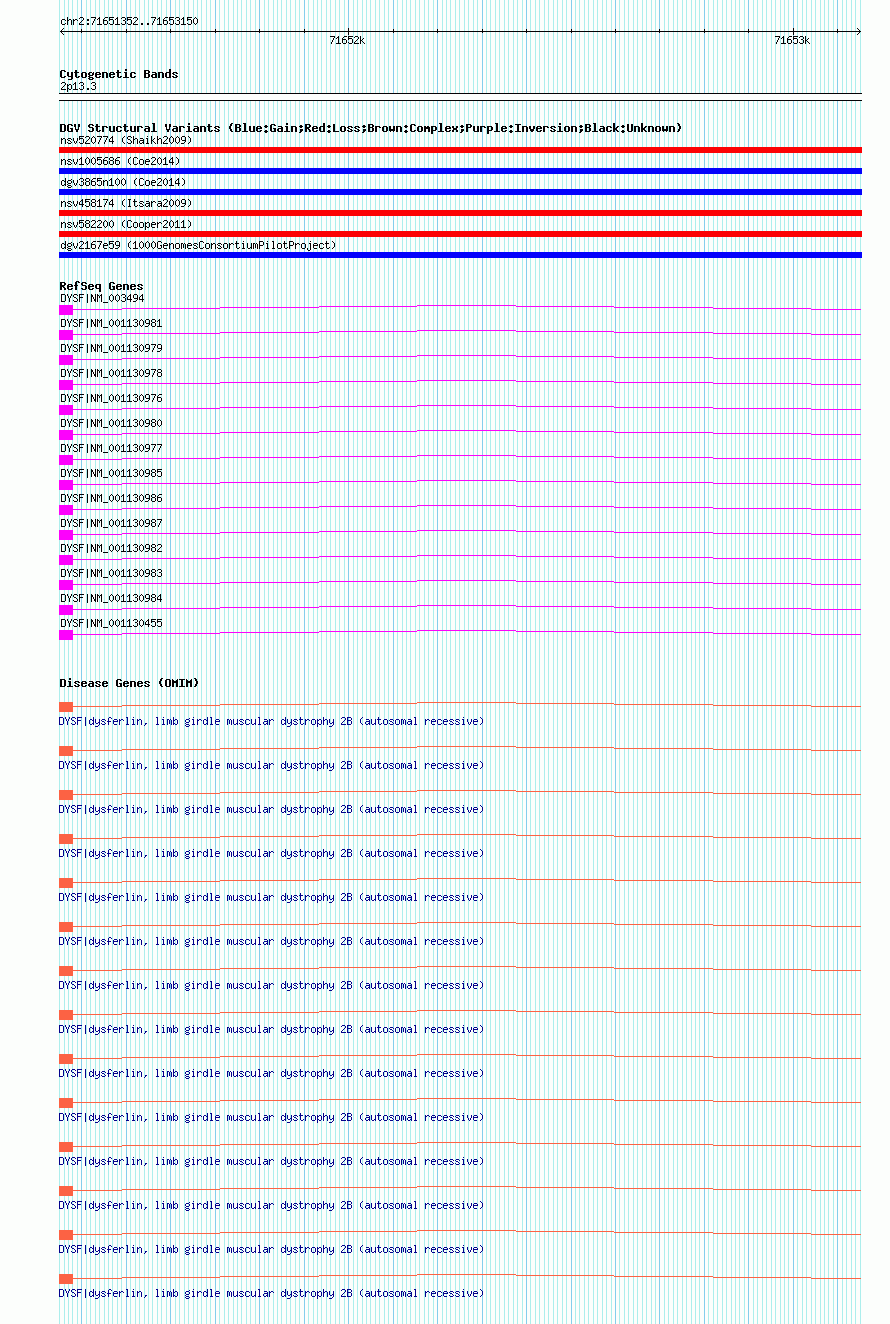Click magenta exon box under DYSF|NM_001130981
The height and width of the screenshot is (1324, 890).
tap(66, 335)
